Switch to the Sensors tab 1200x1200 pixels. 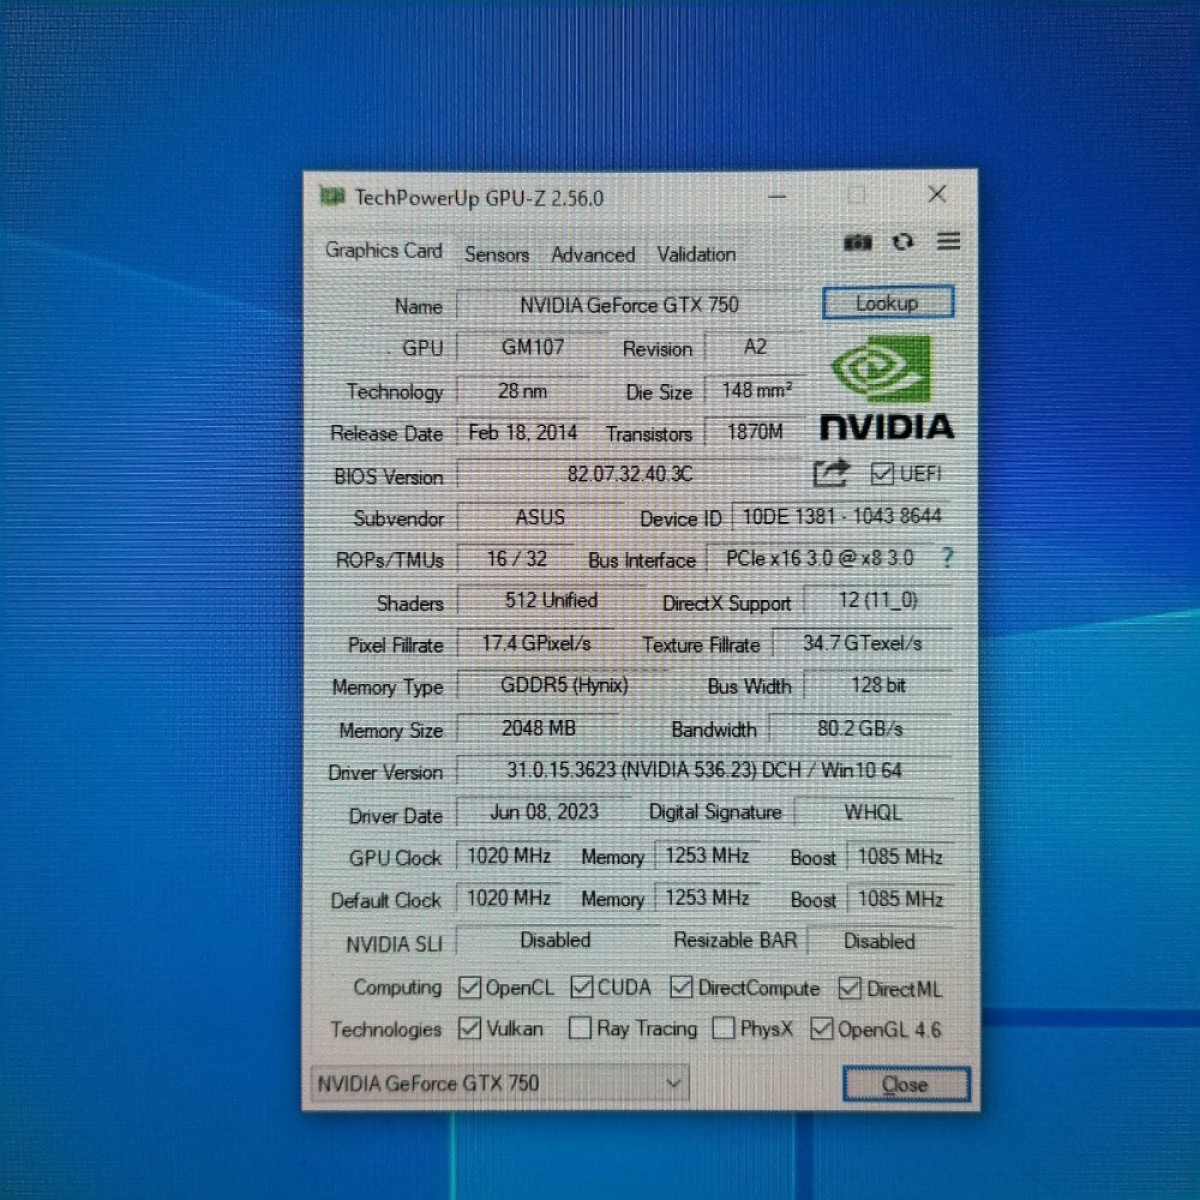pyautogui.click(x=496, y=254)
